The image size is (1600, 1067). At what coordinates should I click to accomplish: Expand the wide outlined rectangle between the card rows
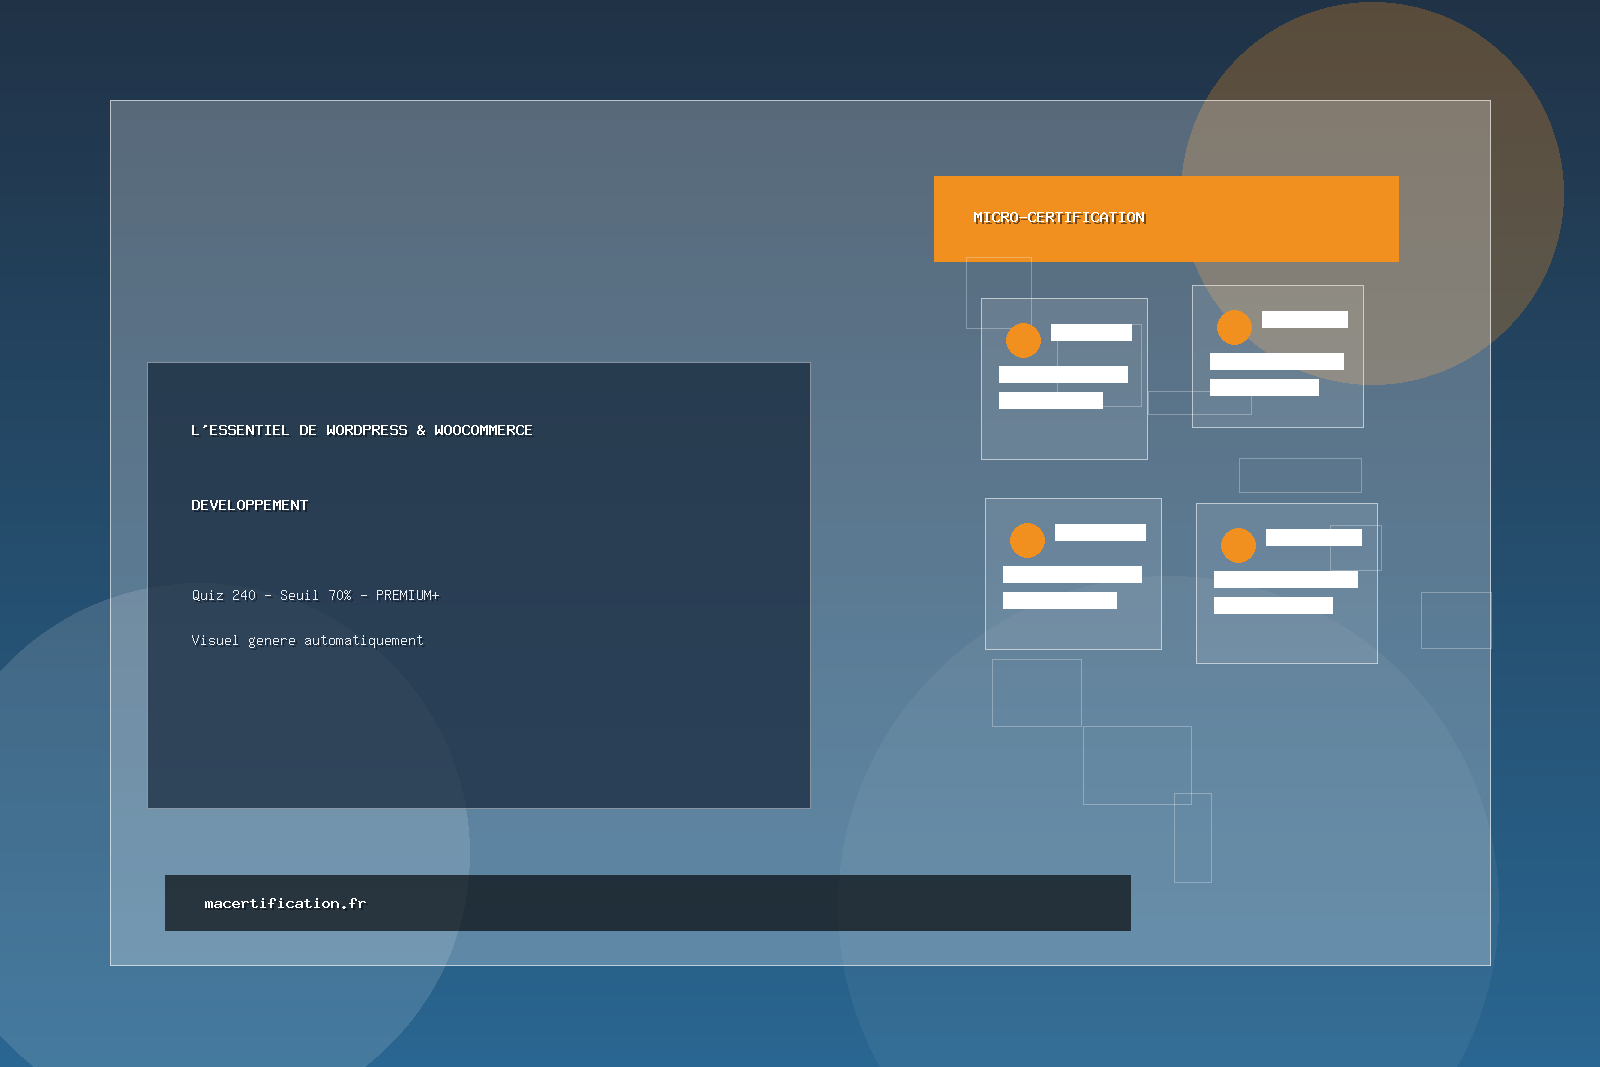[1300, 474]
